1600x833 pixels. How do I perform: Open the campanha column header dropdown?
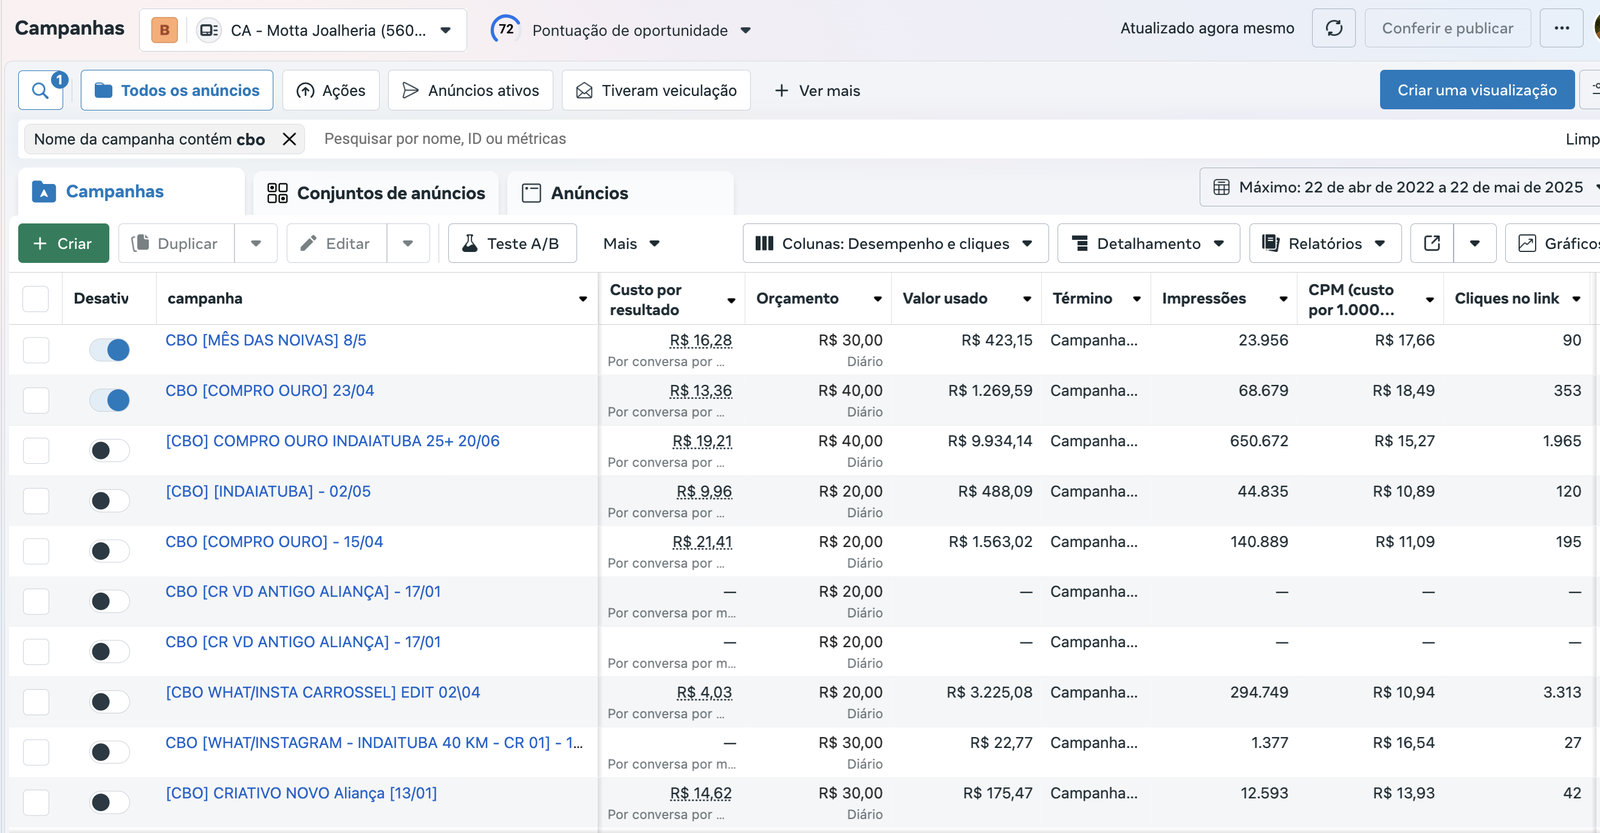pos(583,299)
